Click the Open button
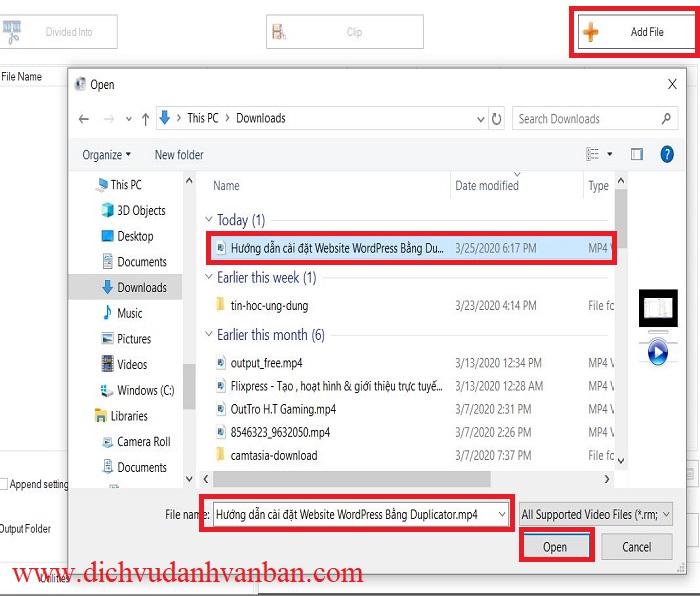 coord(555,547)
